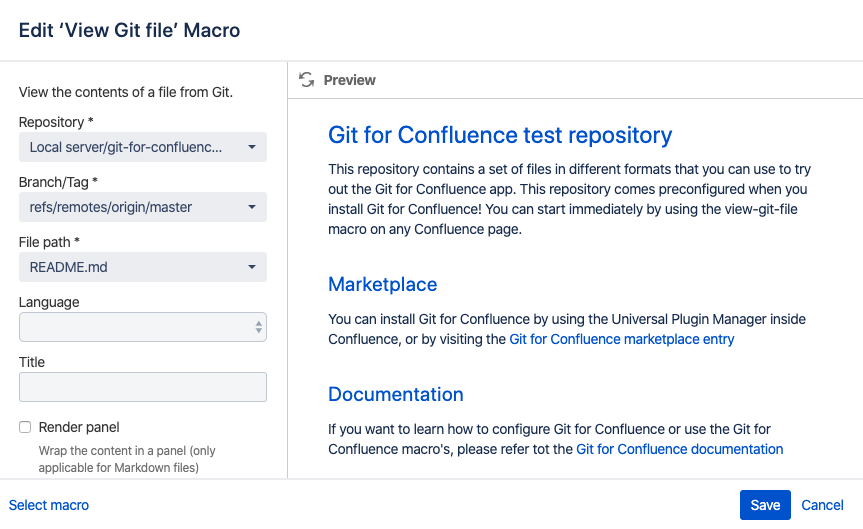Click the Preview label in header bar
The height and width of the screenshot is (529, 863).
pyautogui.click(x=349, y=80)
